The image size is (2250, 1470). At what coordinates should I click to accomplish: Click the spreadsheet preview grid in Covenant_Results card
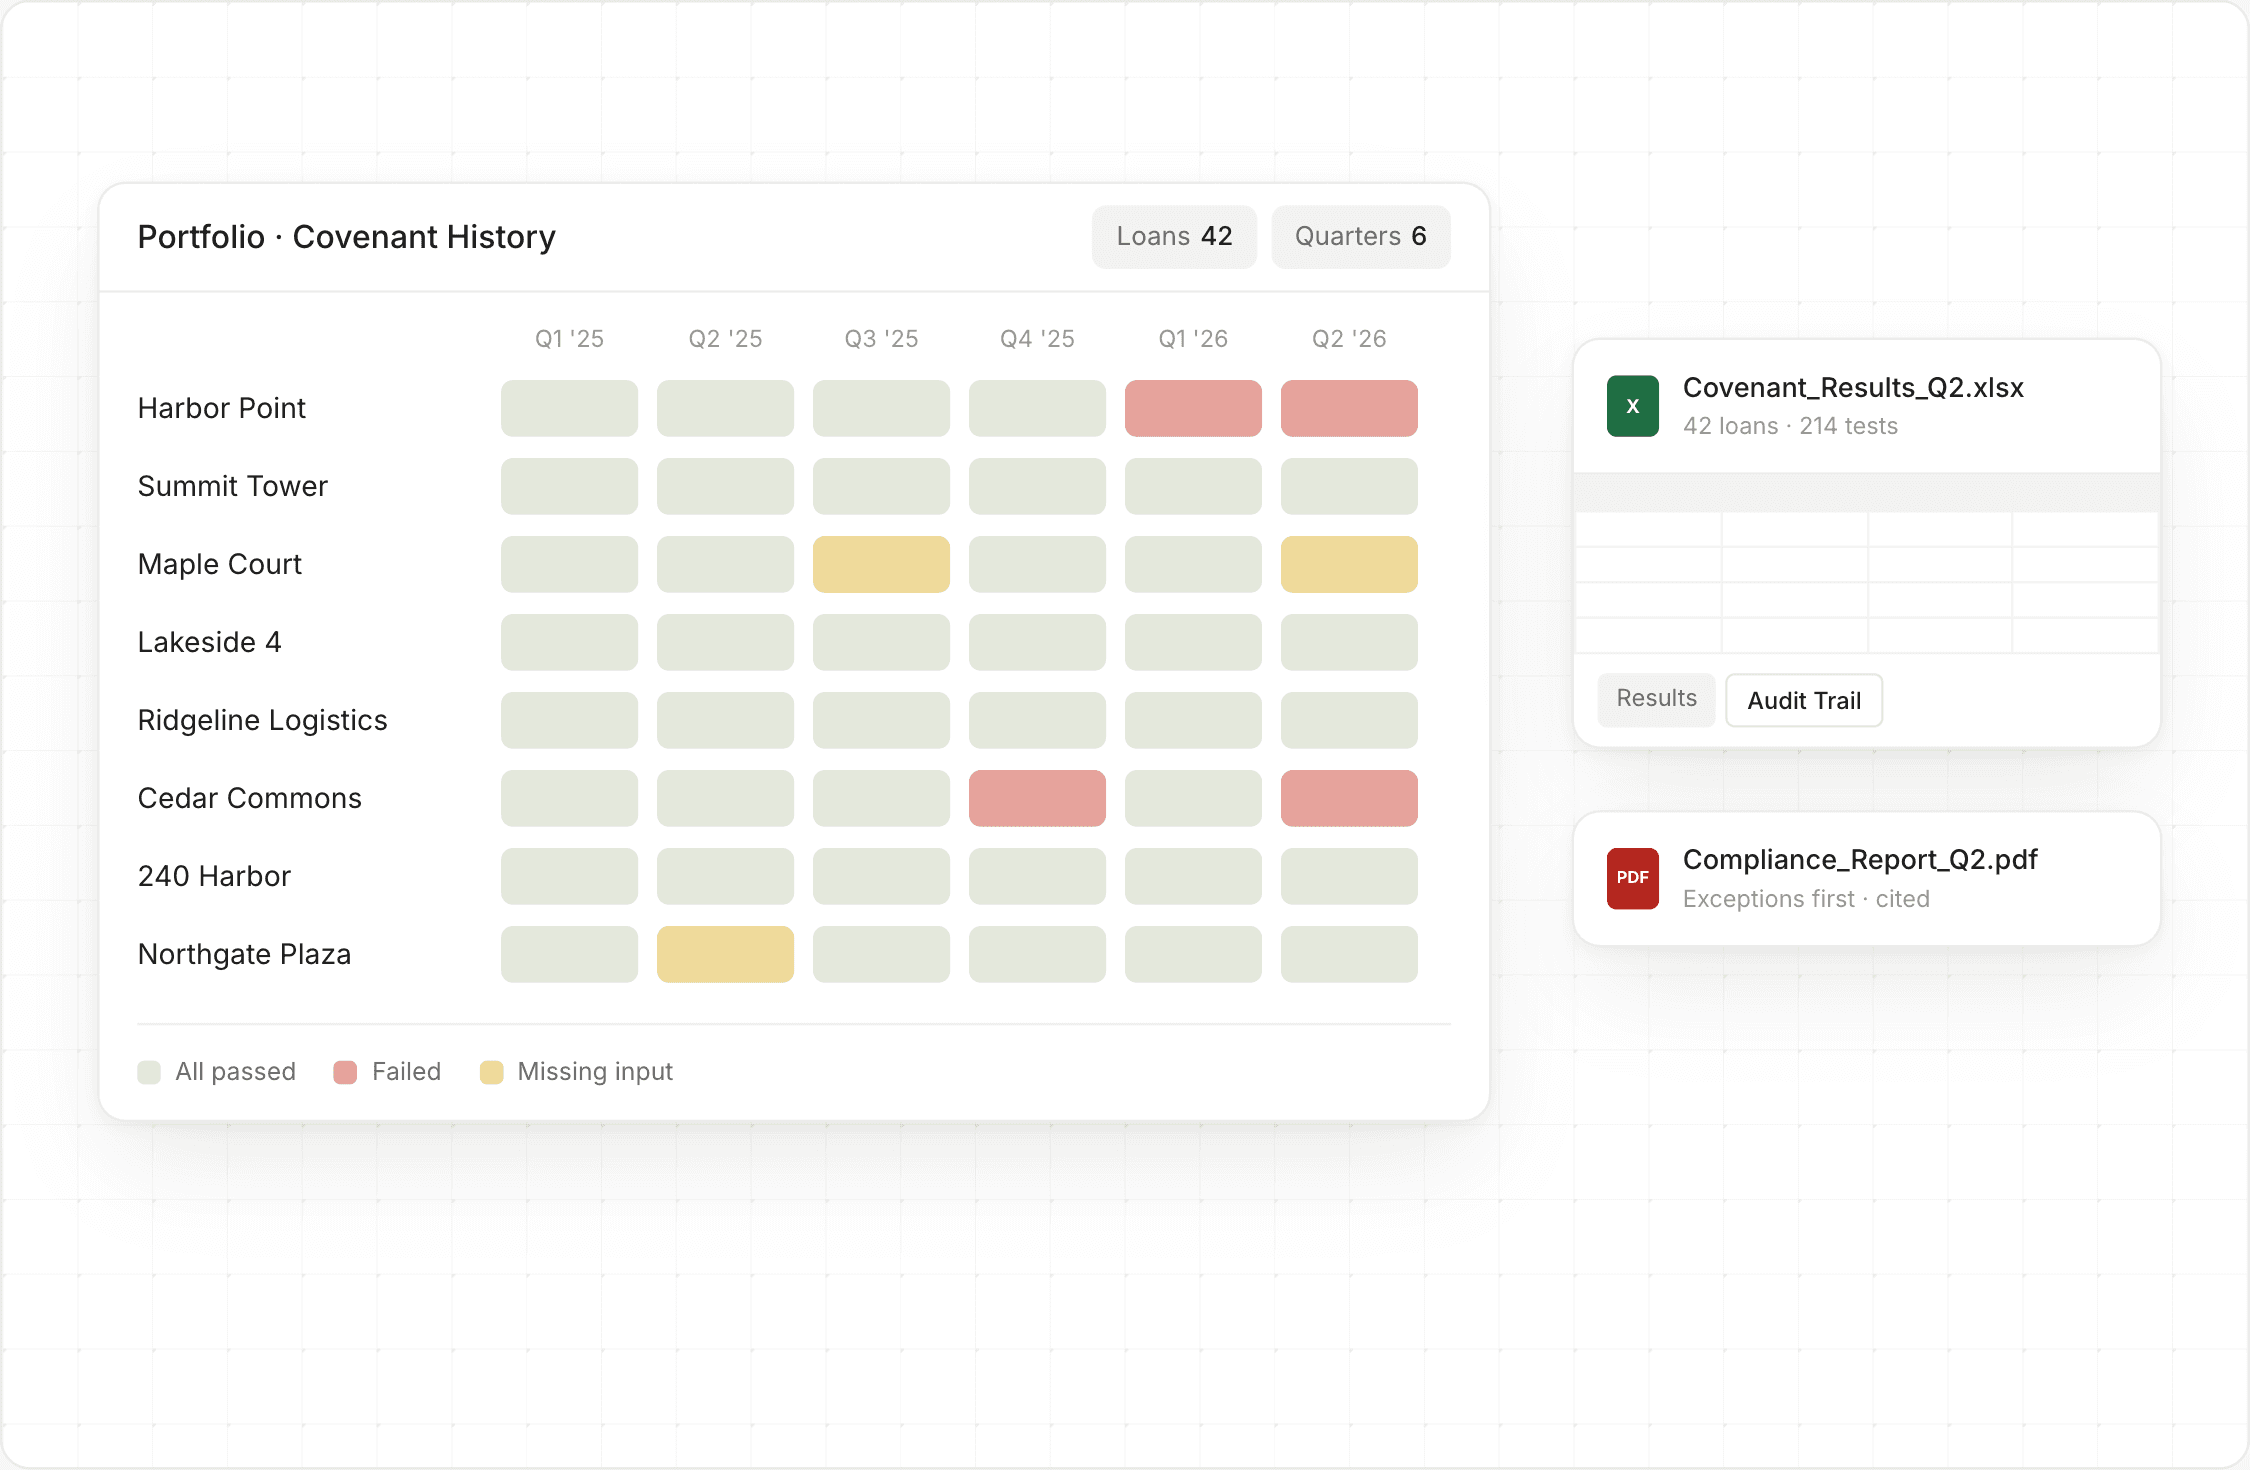pyautogui.click(x=1866, y=563)
